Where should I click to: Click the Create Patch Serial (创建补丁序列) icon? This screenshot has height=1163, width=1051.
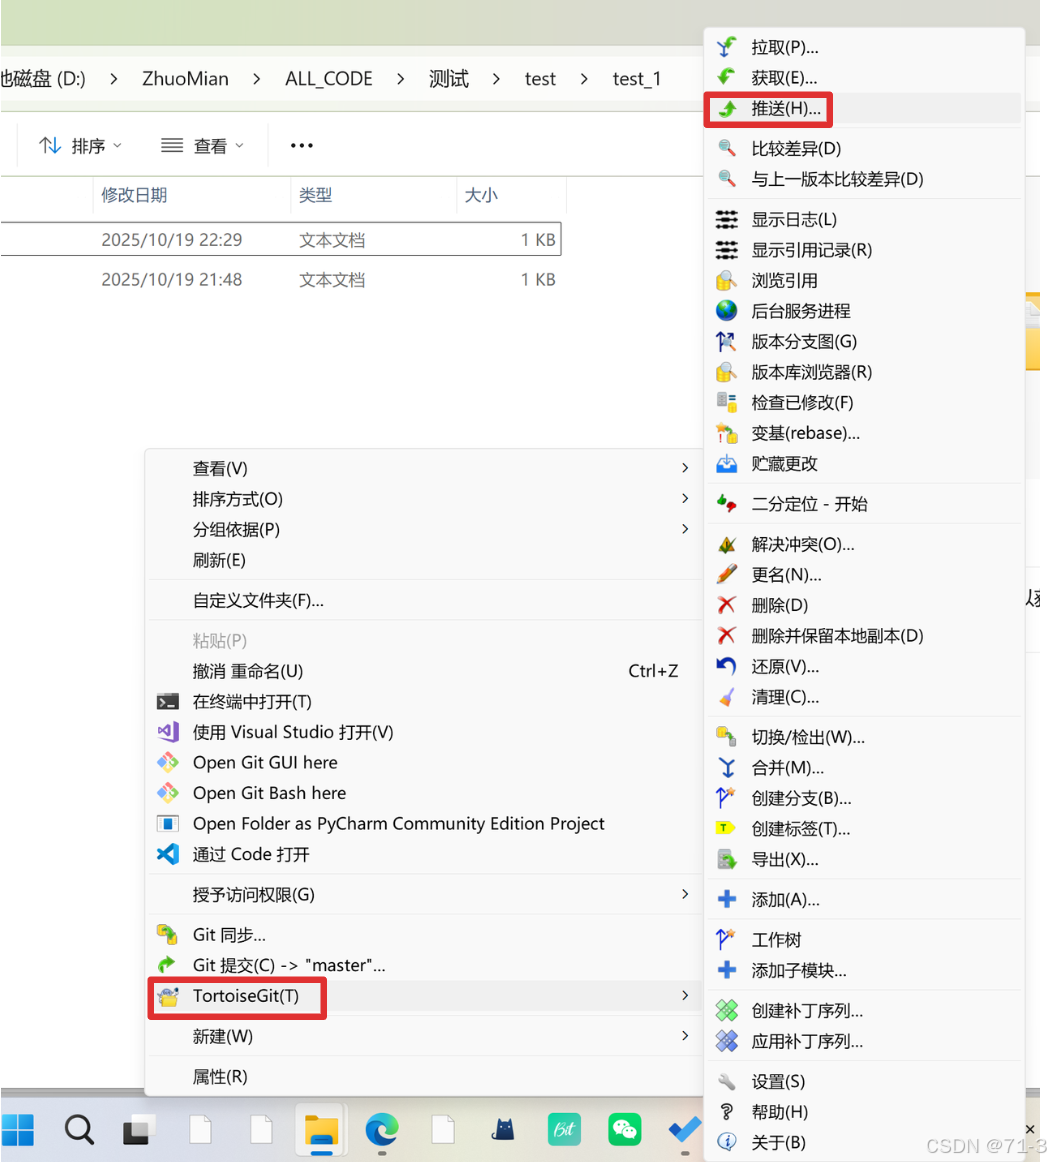[x=726, y=1011]
